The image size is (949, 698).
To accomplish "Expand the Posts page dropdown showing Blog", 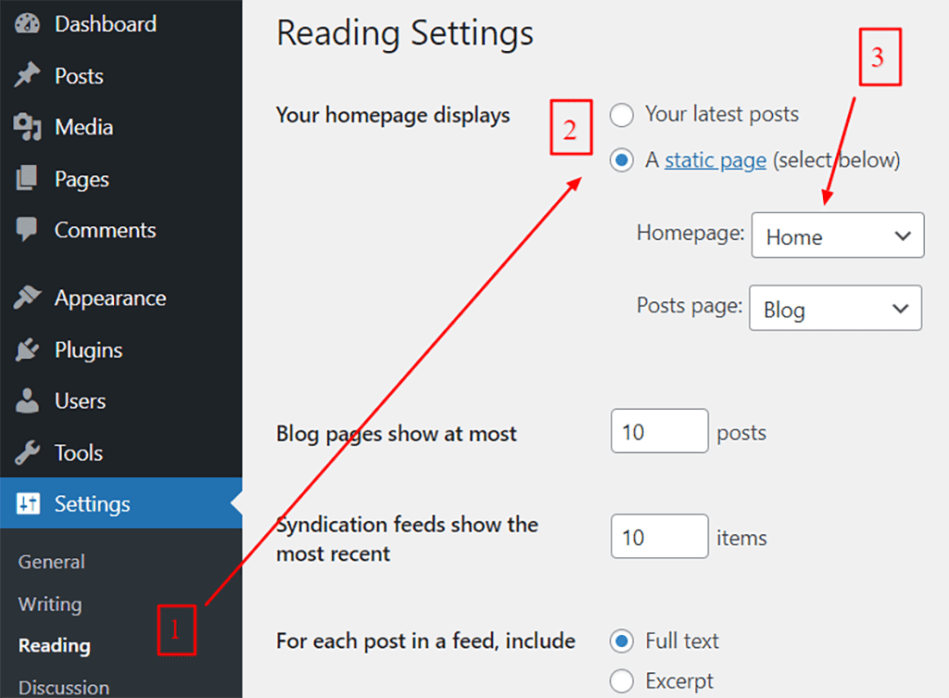I will point(835,309).
